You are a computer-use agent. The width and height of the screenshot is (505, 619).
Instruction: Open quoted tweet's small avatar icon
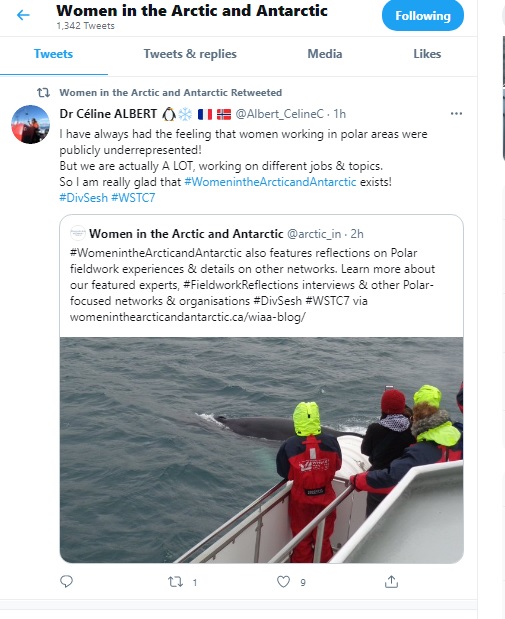pos(78,233)
